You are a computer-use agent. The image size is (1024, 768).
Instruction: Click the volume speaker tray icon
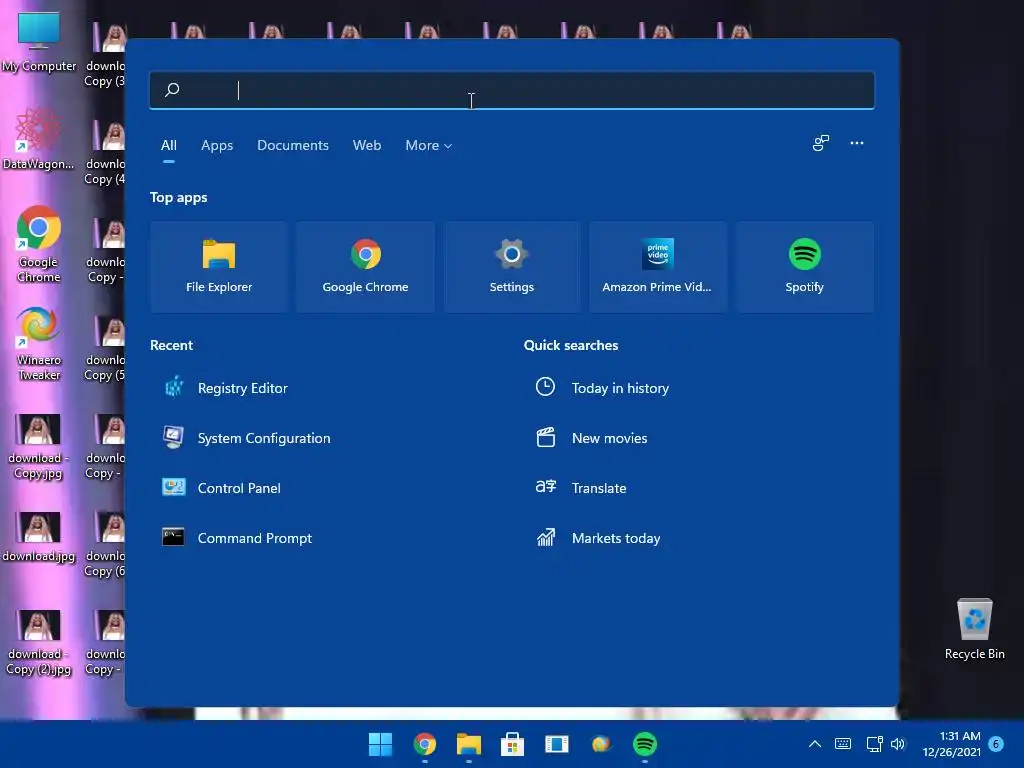pyautogui.click(x=899, y=744)
